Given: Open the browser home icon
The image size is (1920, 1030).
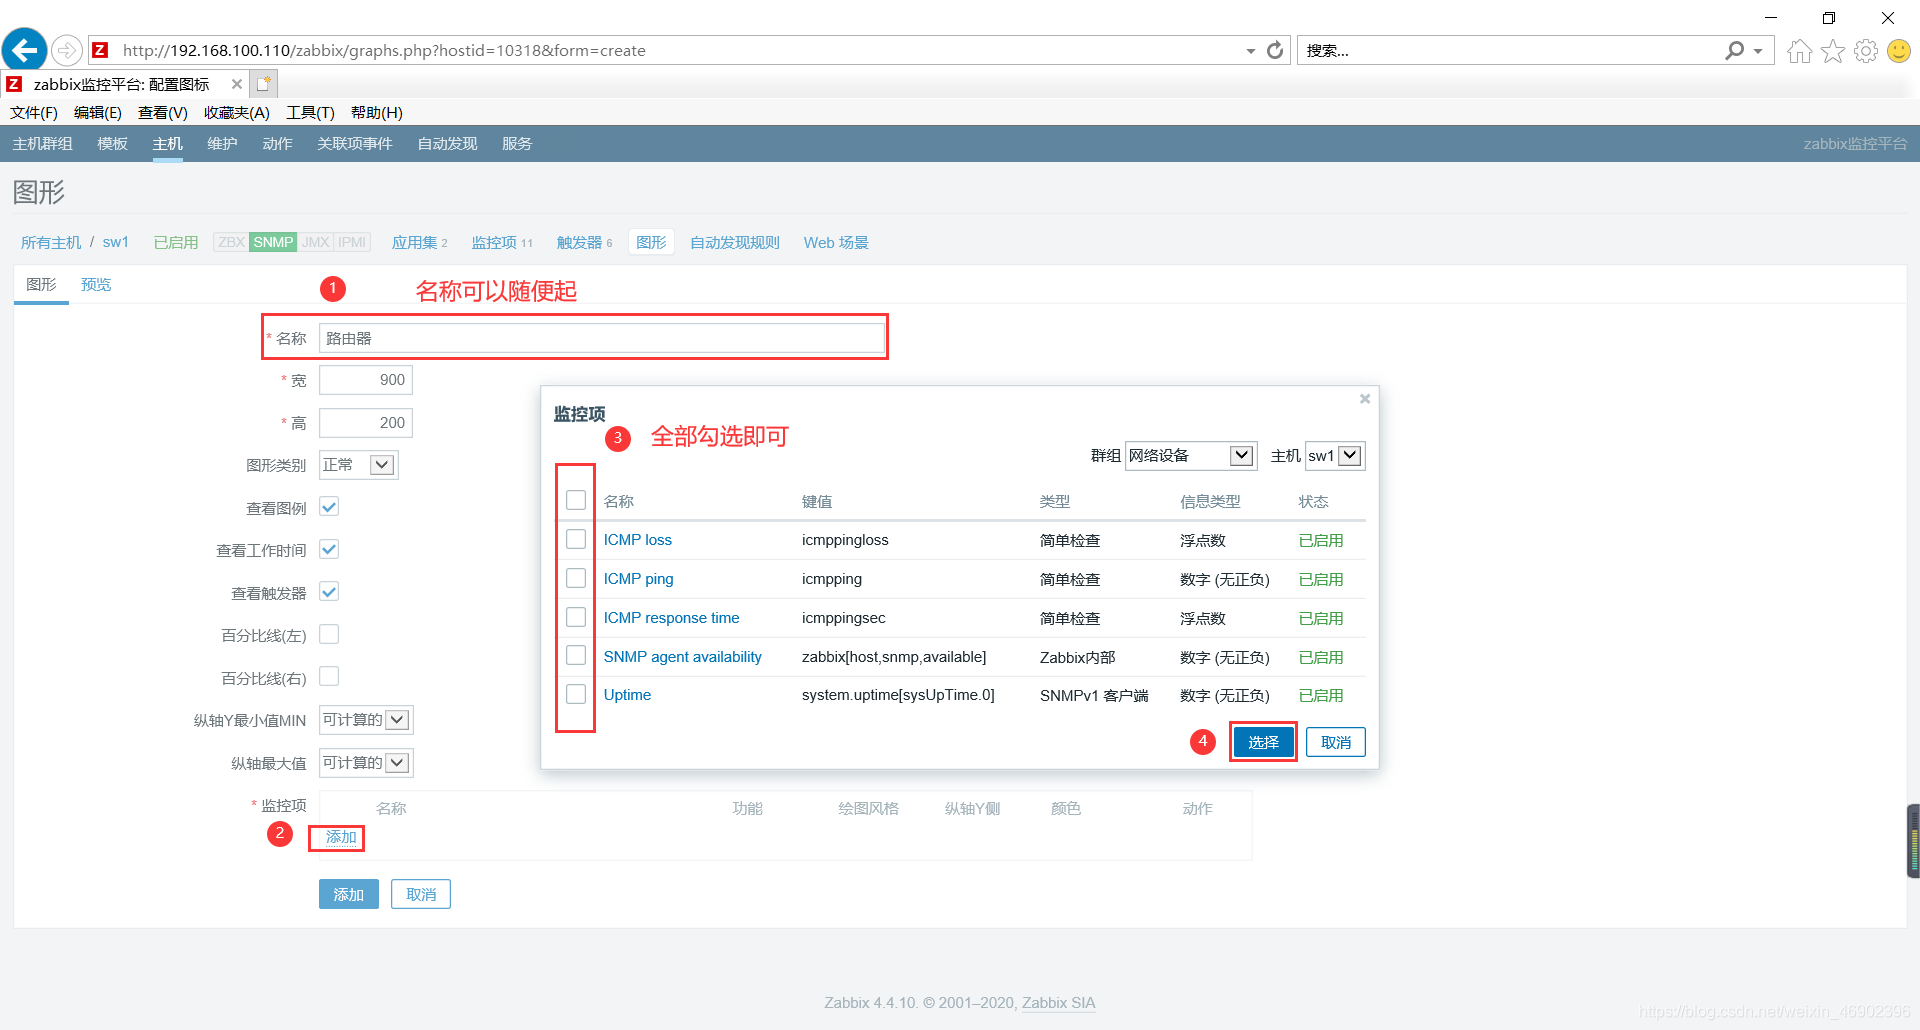Looking at the screenshot, I should click(1799, 51).
